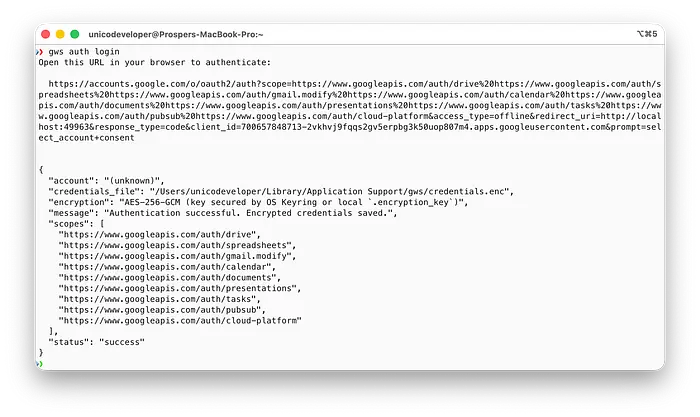Click the green prompt chevron at bottom
Screen dimensions: 700x417
click(x=40, y=364)
